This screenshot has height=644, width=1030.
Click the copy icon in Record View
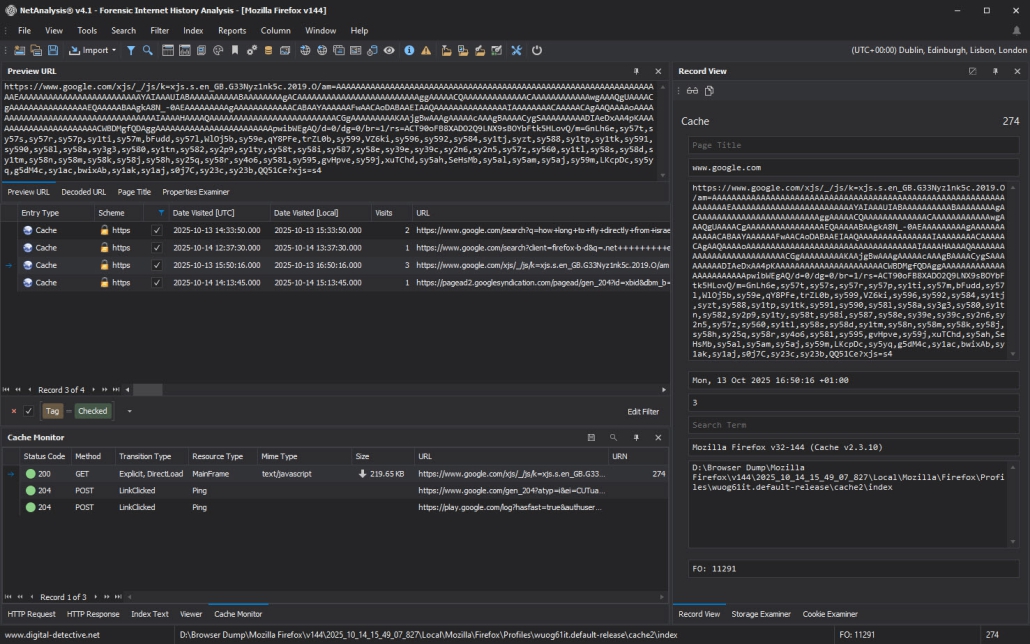click(x=709, y=91)
